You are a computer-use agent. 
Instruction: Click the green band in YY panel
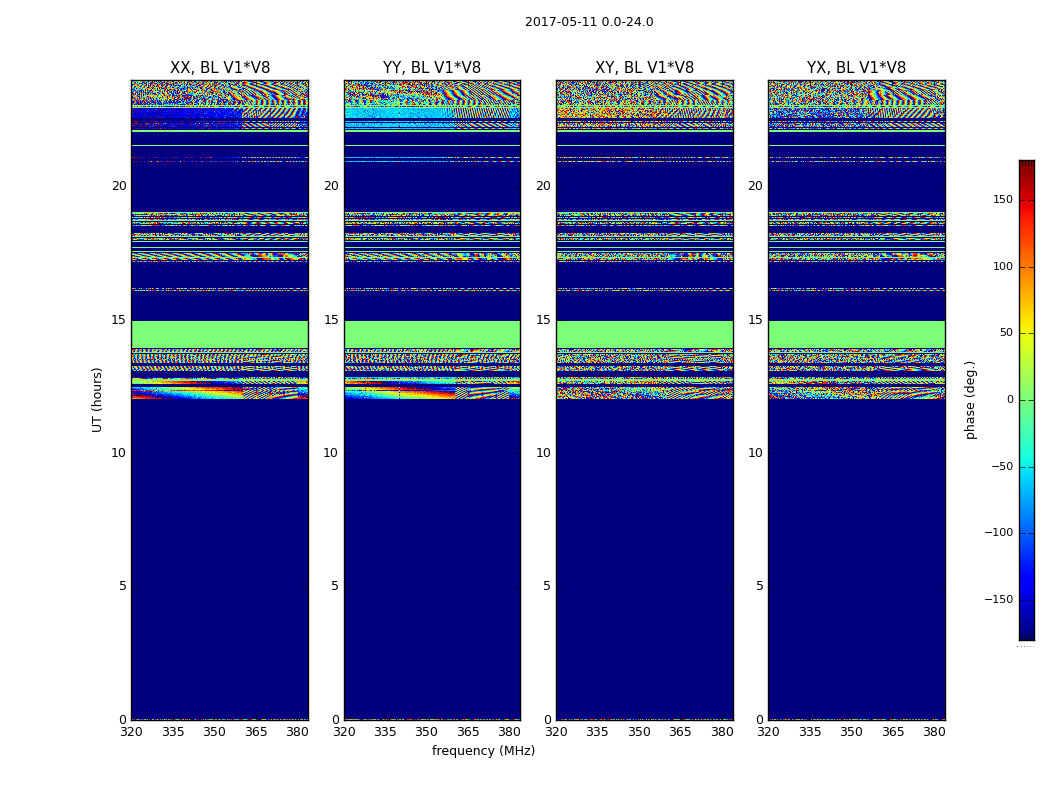432,334
